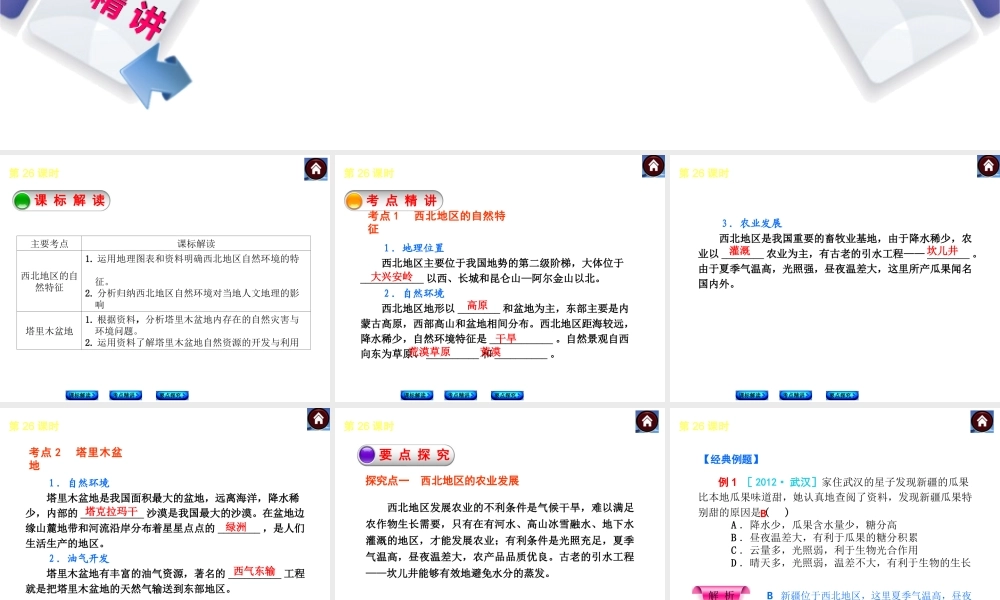The image size is (1000, 600).
Task: Click subheading 1. 地理位置
Action: pos(413,248)
